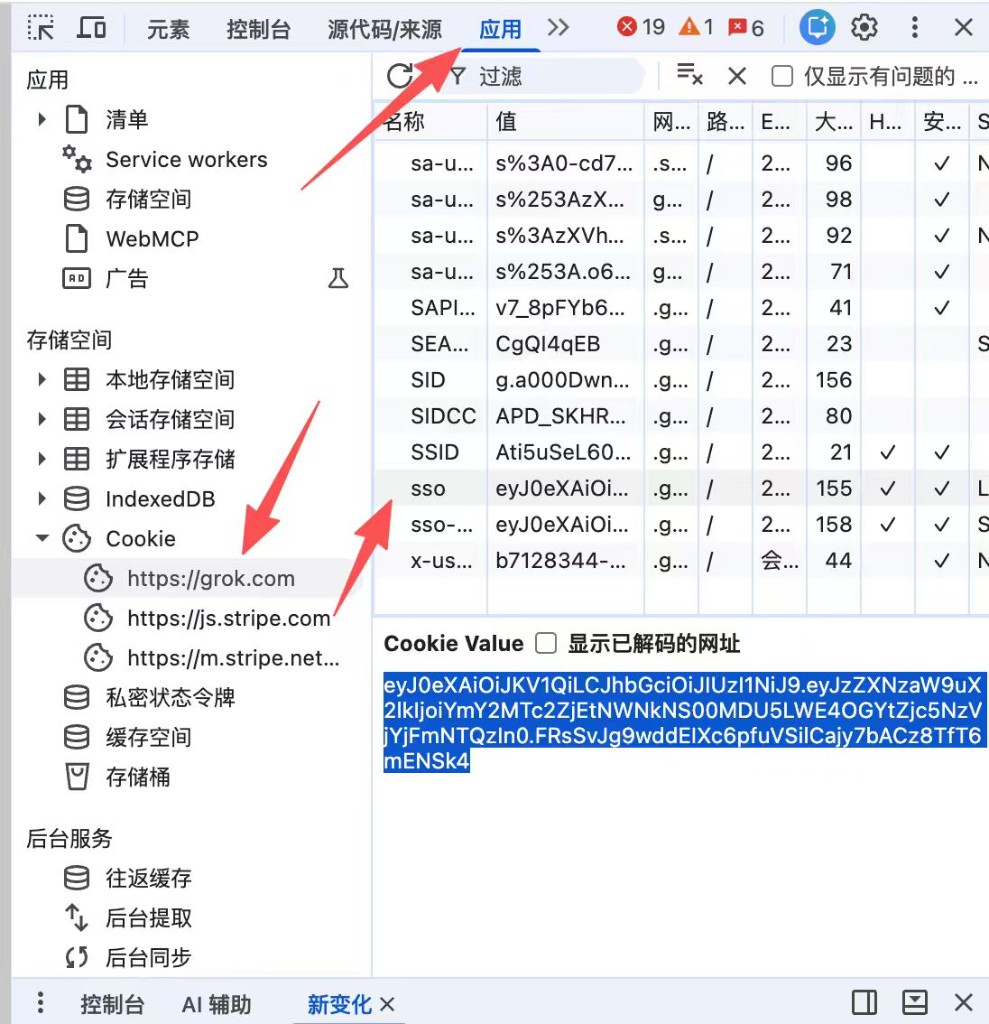Open DevTools settings gear
The height and width of the screenshot is (1024, 989).
coord(864,27)
